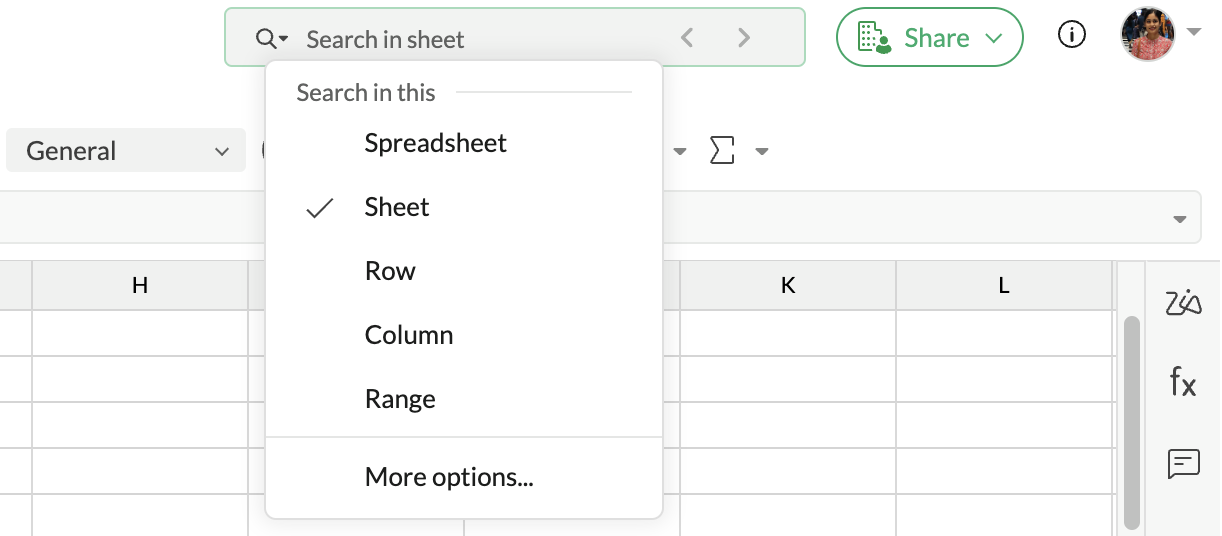This screenshot has height=536, width=1222.
Task: Expand the formula bar arrow
Action: (1180, 219)
